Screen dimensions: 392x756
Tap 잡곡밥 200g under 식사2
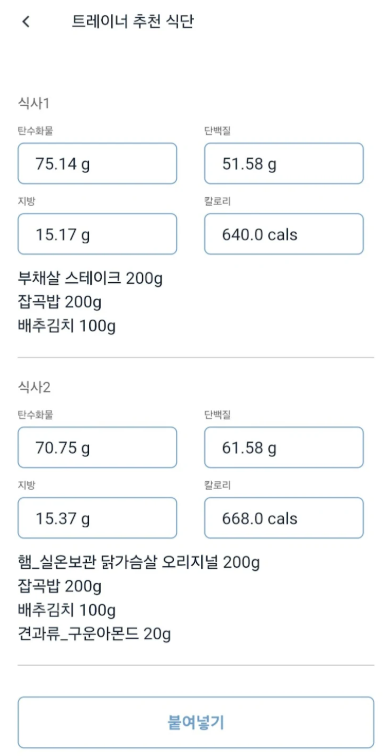[x=60, y=586]
